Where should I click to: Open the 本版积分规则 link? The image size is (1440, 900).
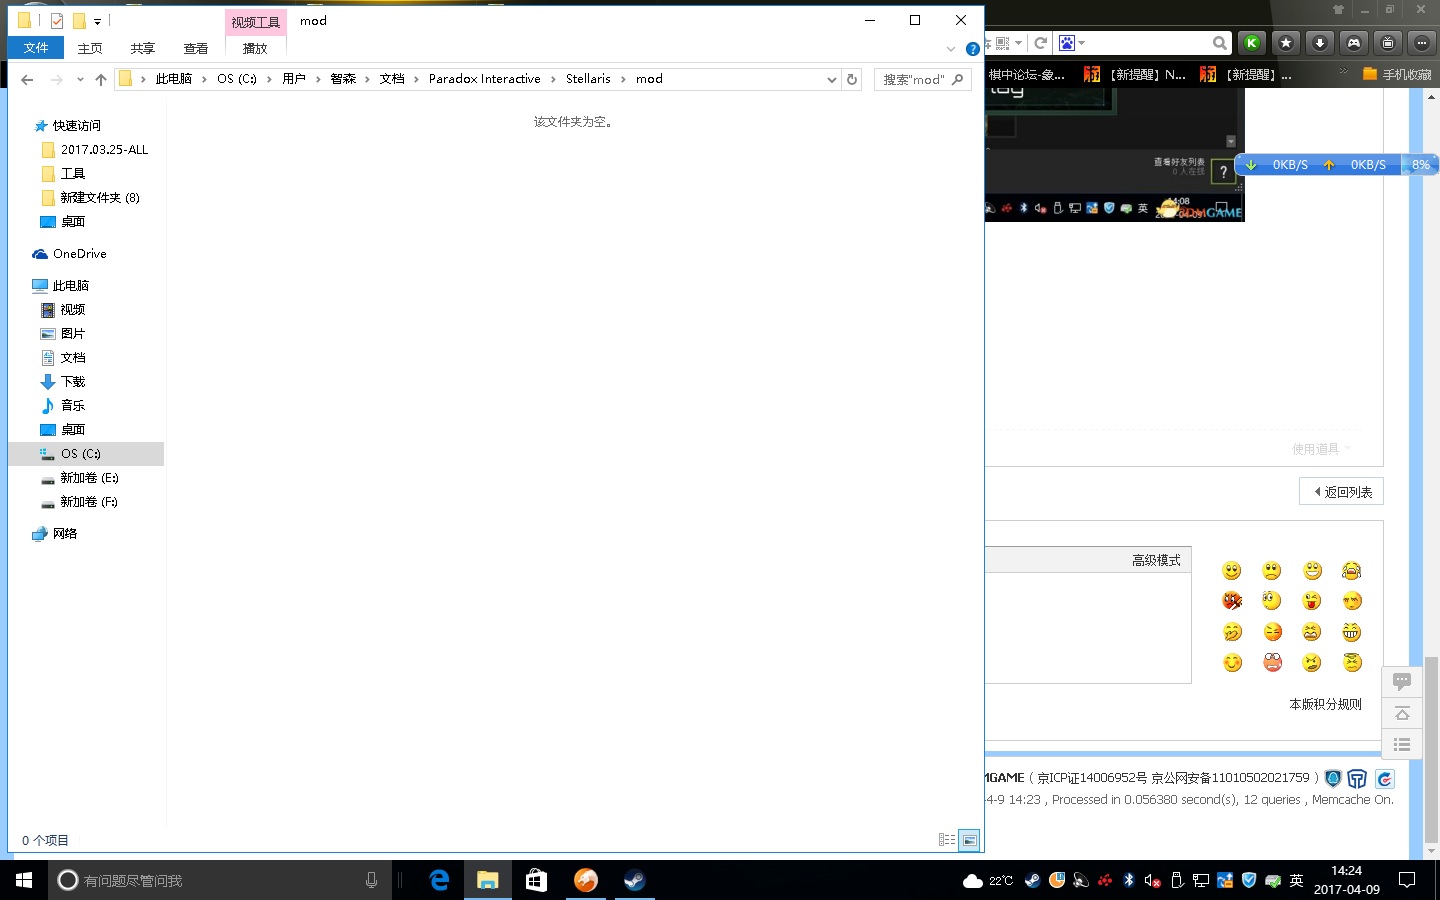pos(1325,705)
